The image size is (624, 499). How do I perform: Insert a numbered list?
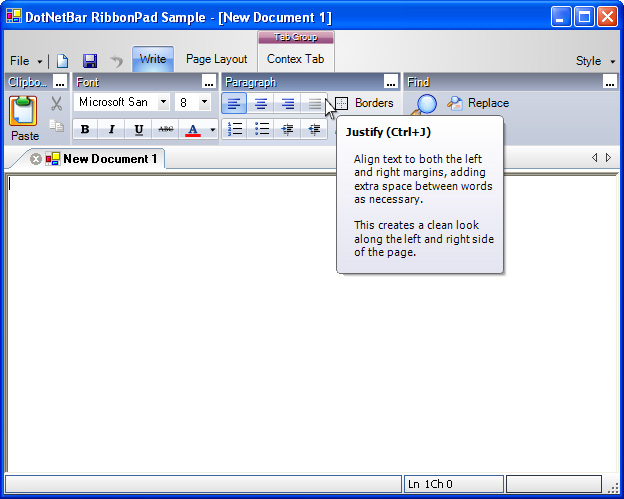point(235,129)
